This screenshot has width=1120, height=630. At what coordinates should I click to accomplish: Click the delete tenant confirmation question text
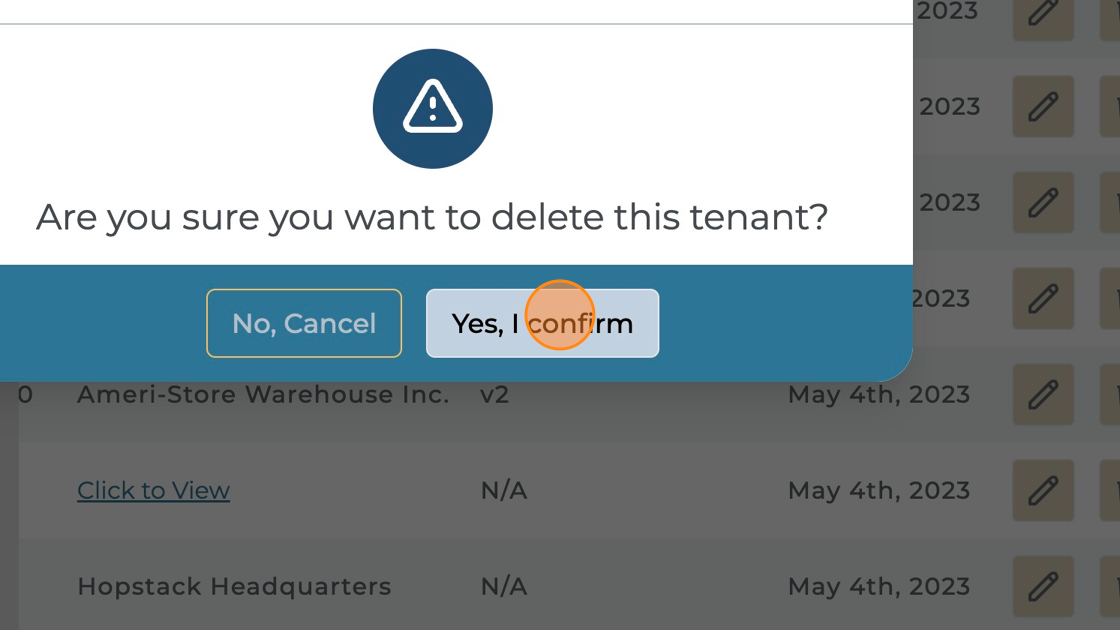[432, 217]
